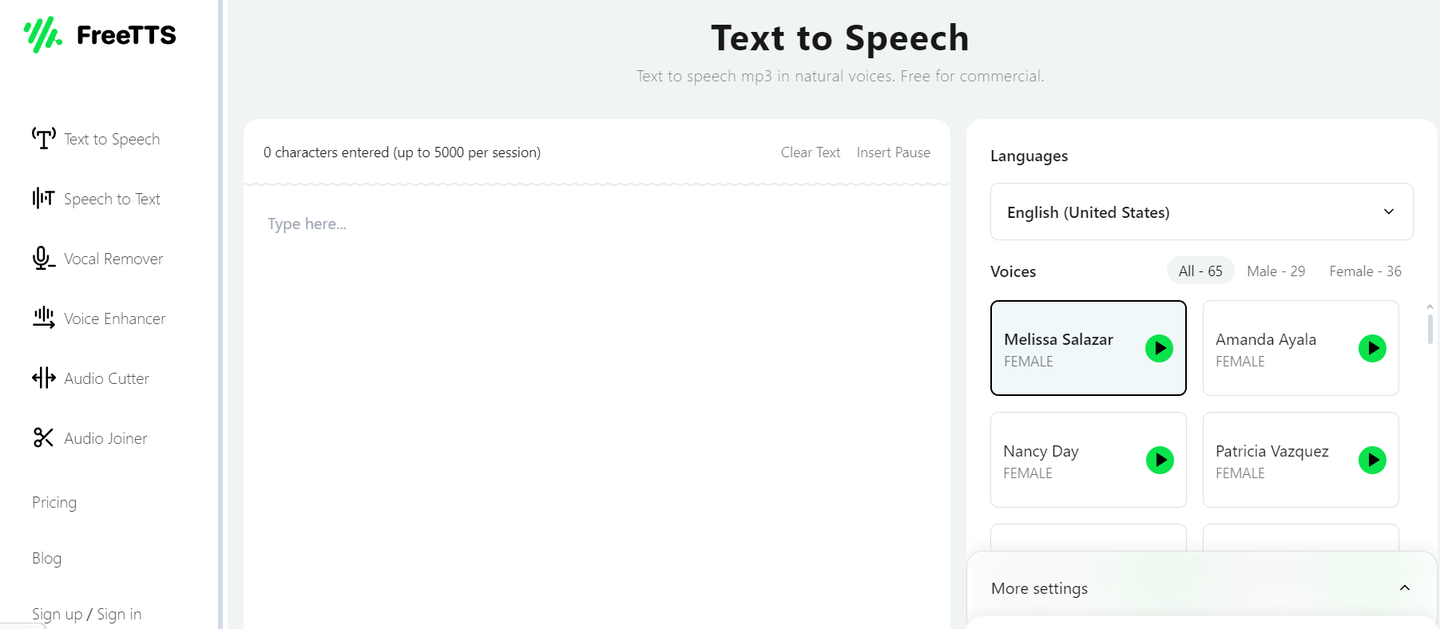Screen dimensions: 1440x629
Task: Open the Voice Enhancer icon
Action: click(43, 319)
